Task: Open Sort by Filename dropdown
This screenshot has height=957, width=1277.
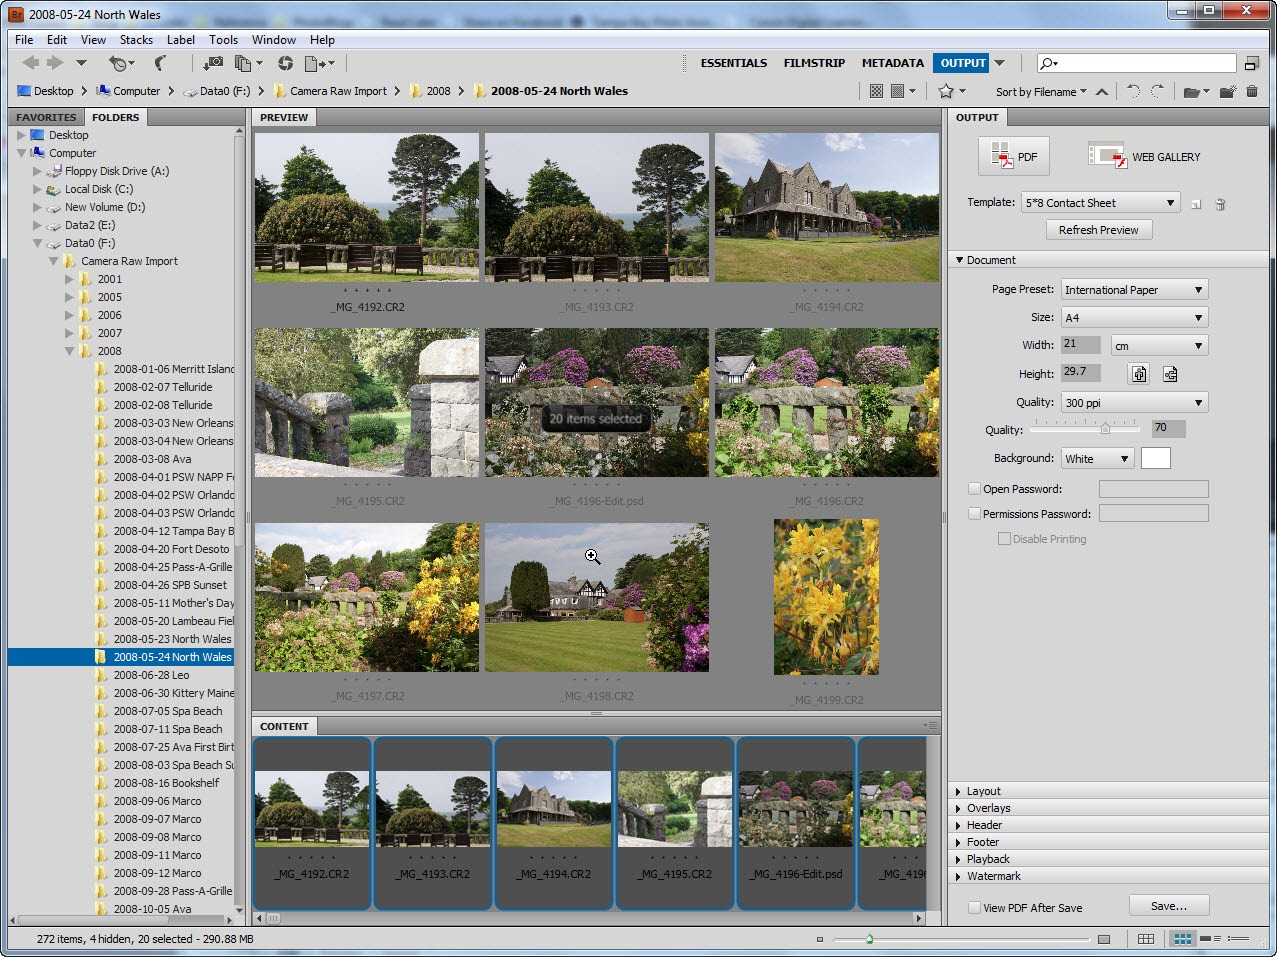Action: 1041,92
